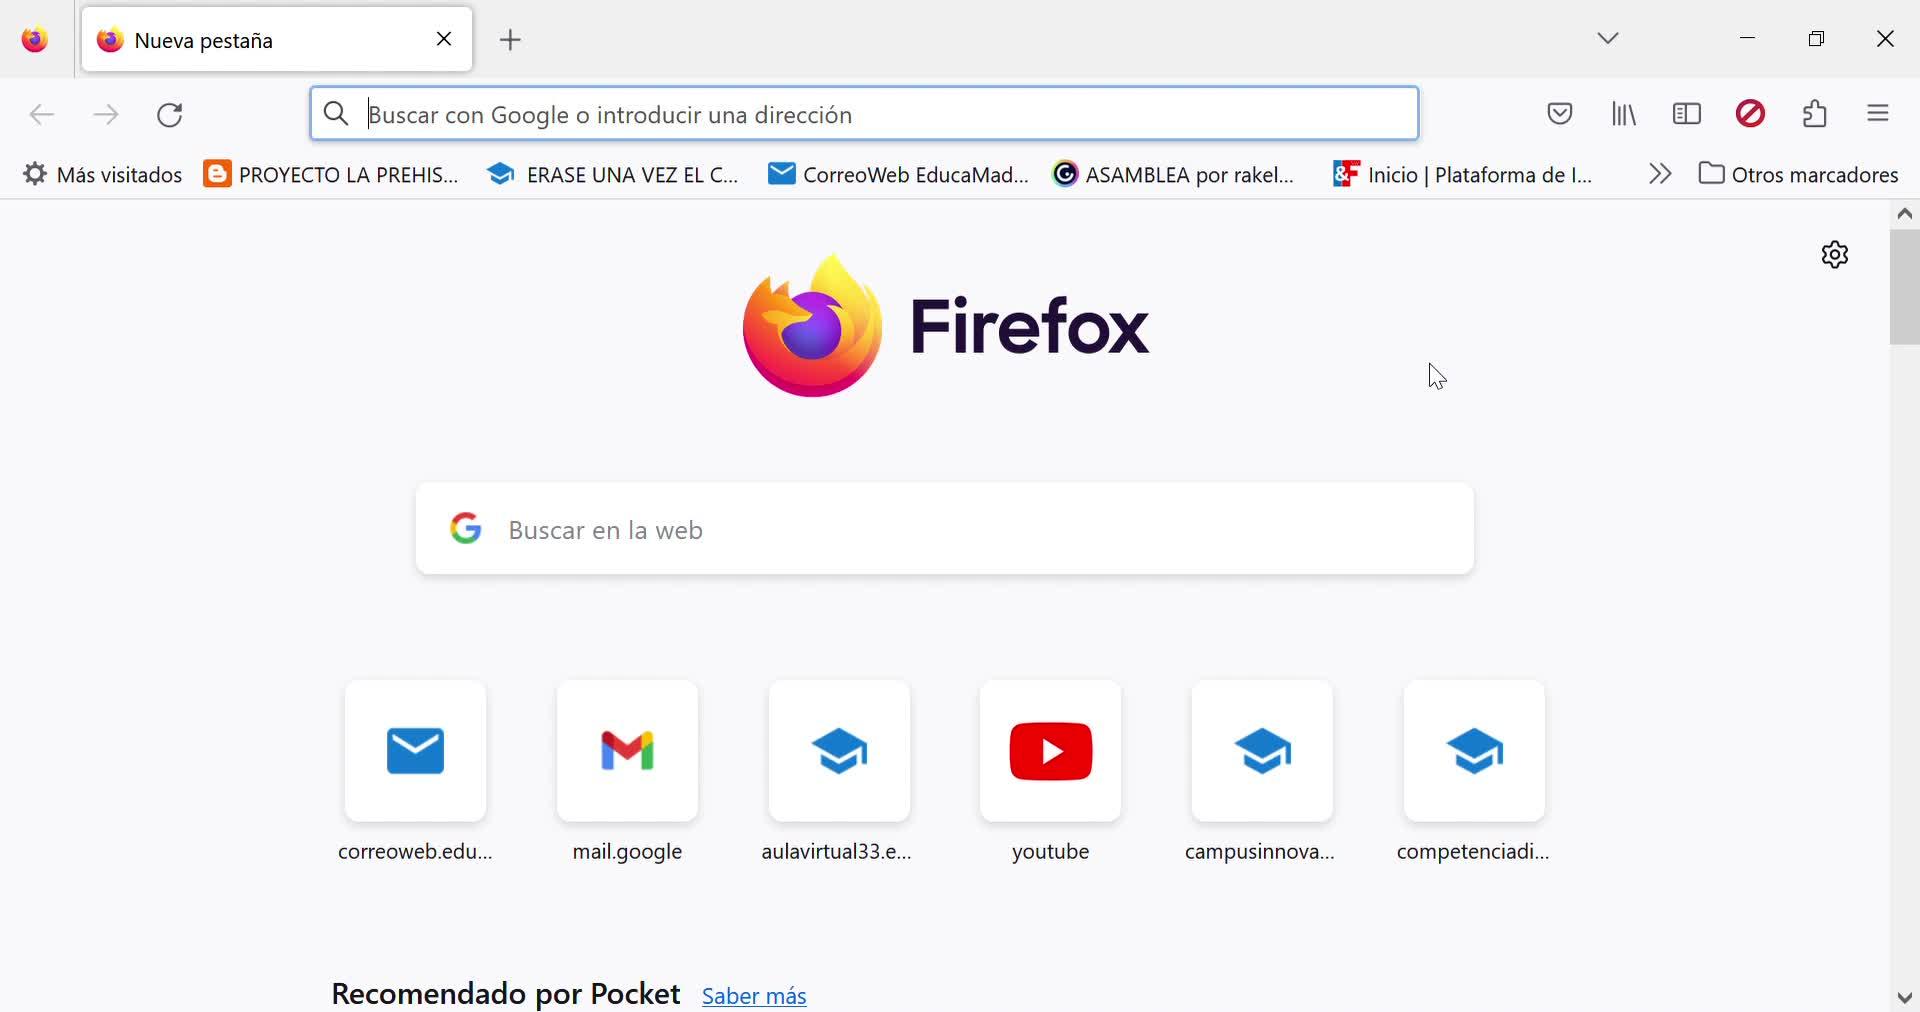Save page to Pocket
Viewport: 1920px width, 1012px height.
1560,114
